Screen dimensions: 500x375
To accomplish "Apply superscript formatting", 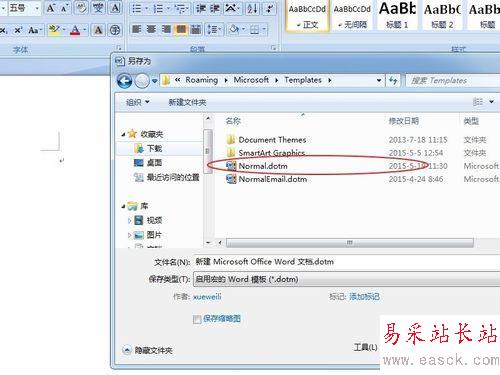I will pos(18,30).
